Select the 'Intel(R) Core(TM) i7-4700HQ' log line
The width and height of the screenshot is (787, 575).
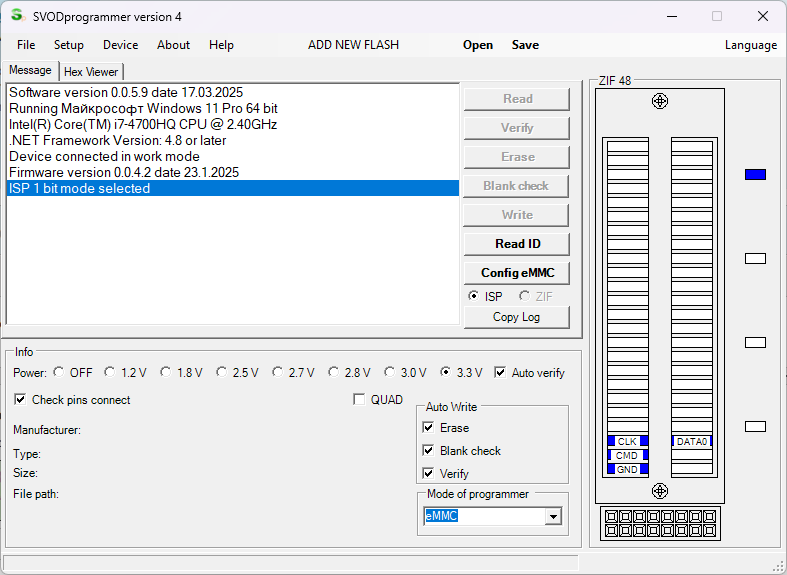[x=233, y=124]
